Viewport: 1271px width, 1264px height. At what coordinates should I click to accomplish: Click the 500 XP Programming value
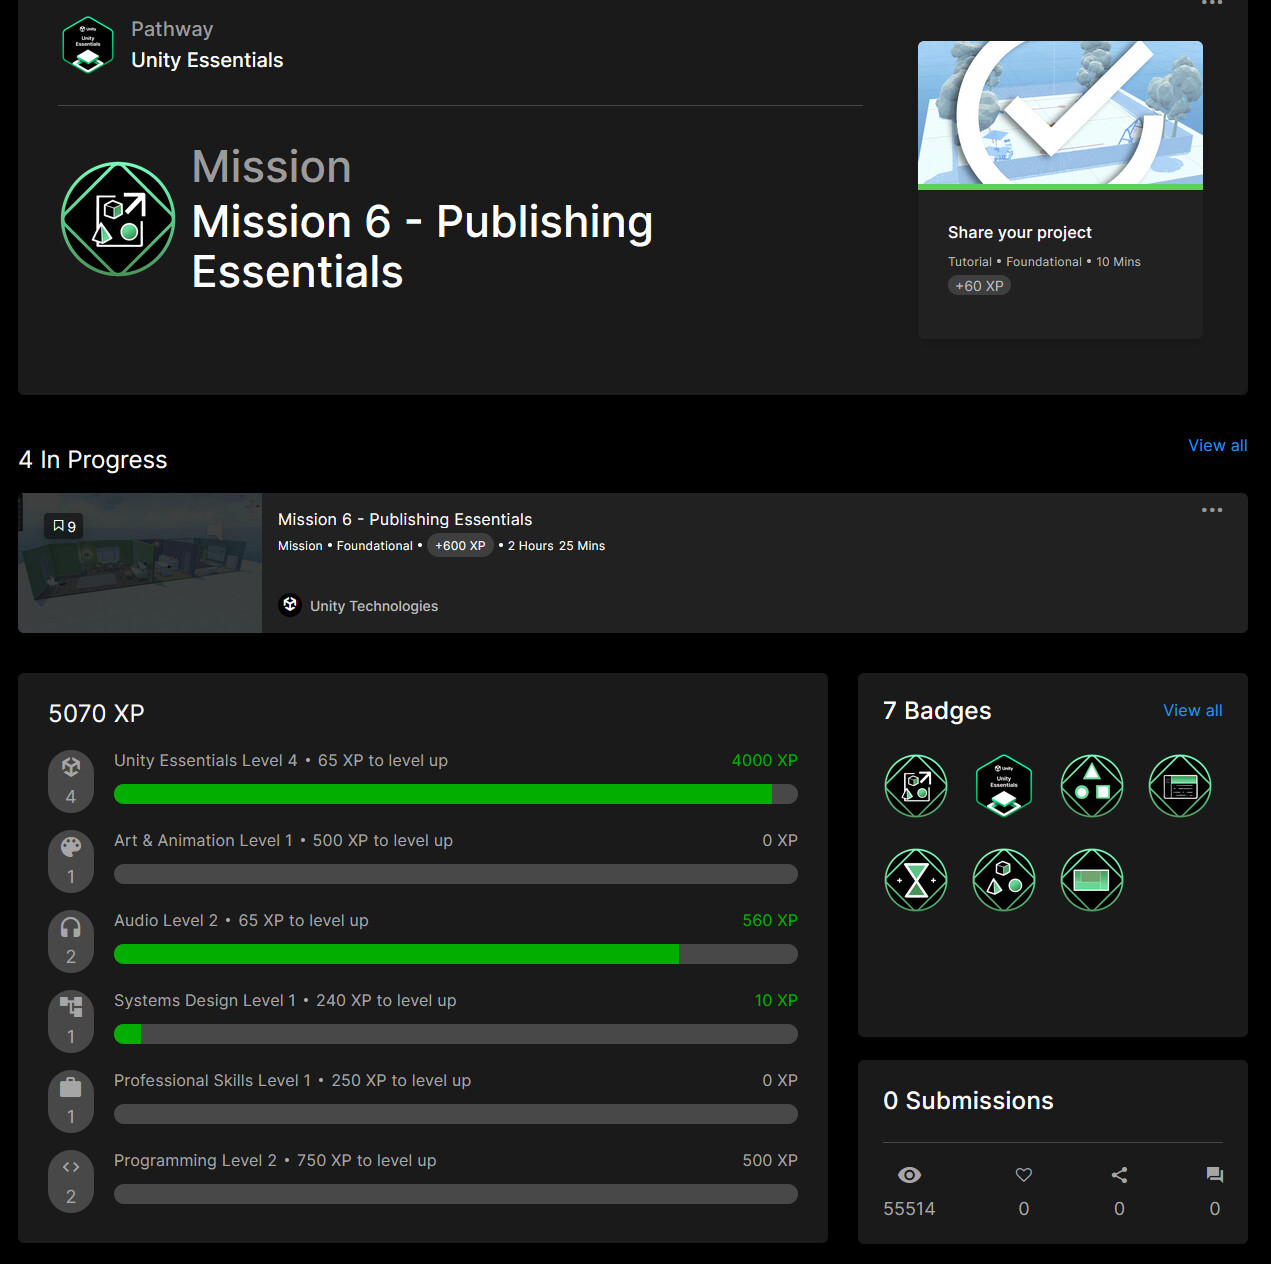click(770, 1160)
